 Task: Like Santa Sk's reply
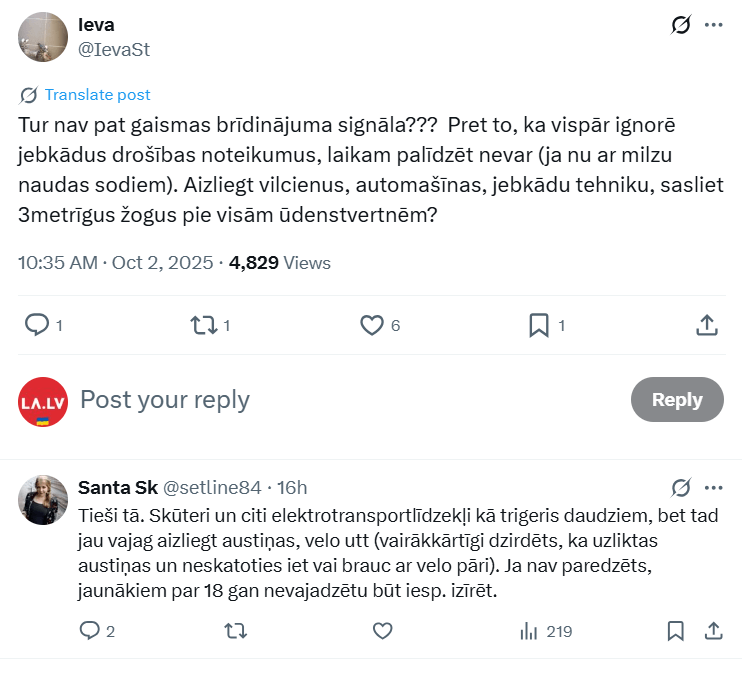[x=382, y=631]
